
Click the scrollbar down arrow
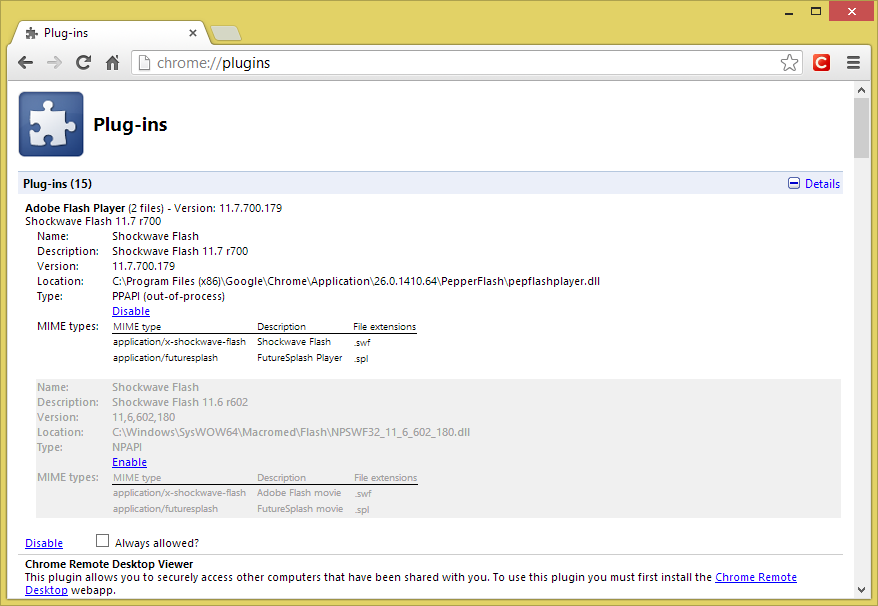pos(861,589)
